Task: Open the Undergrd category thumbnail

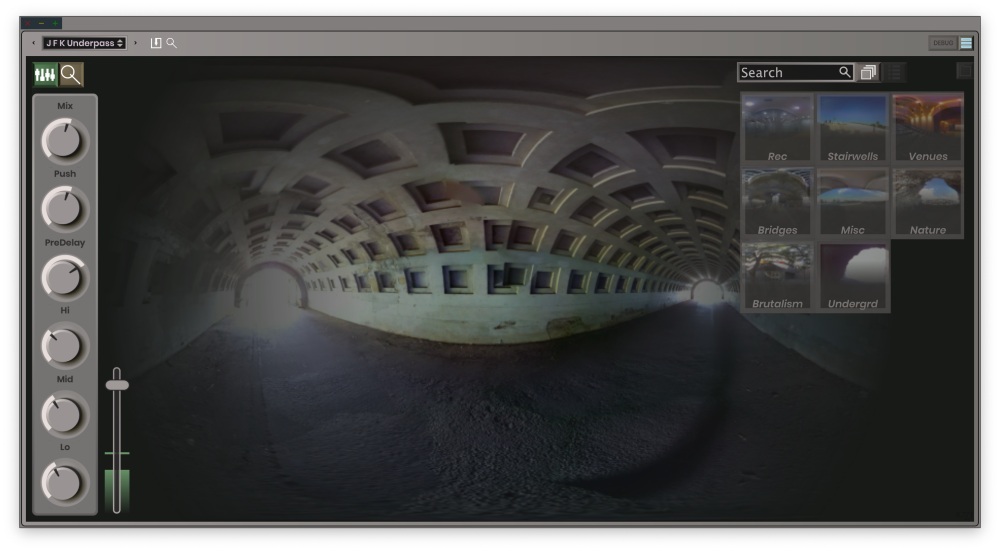Action: (853, 276)
